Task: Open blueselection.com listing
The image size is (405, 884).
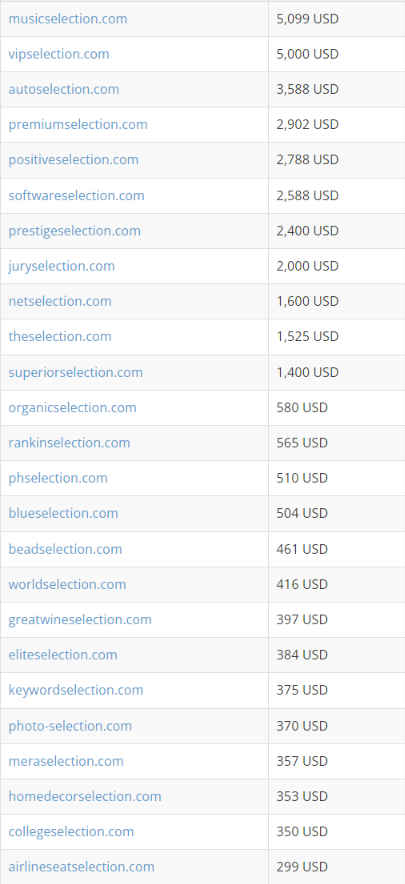Action: pyautogui.click(x=63, y=513)
